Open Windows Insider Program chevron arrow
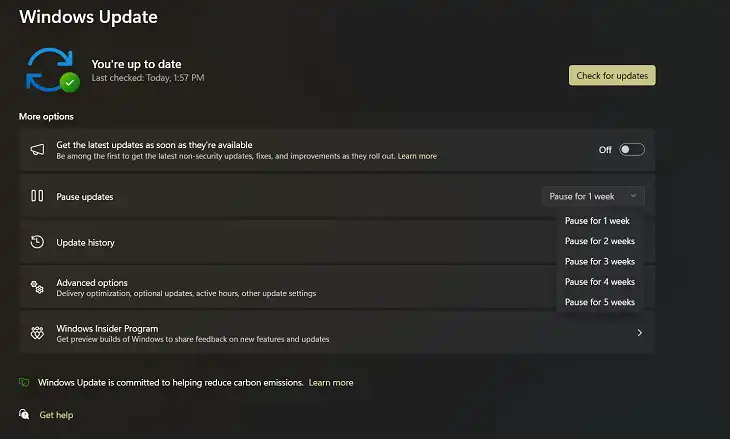This screenshot has height=439, width=730. (640, 332)
